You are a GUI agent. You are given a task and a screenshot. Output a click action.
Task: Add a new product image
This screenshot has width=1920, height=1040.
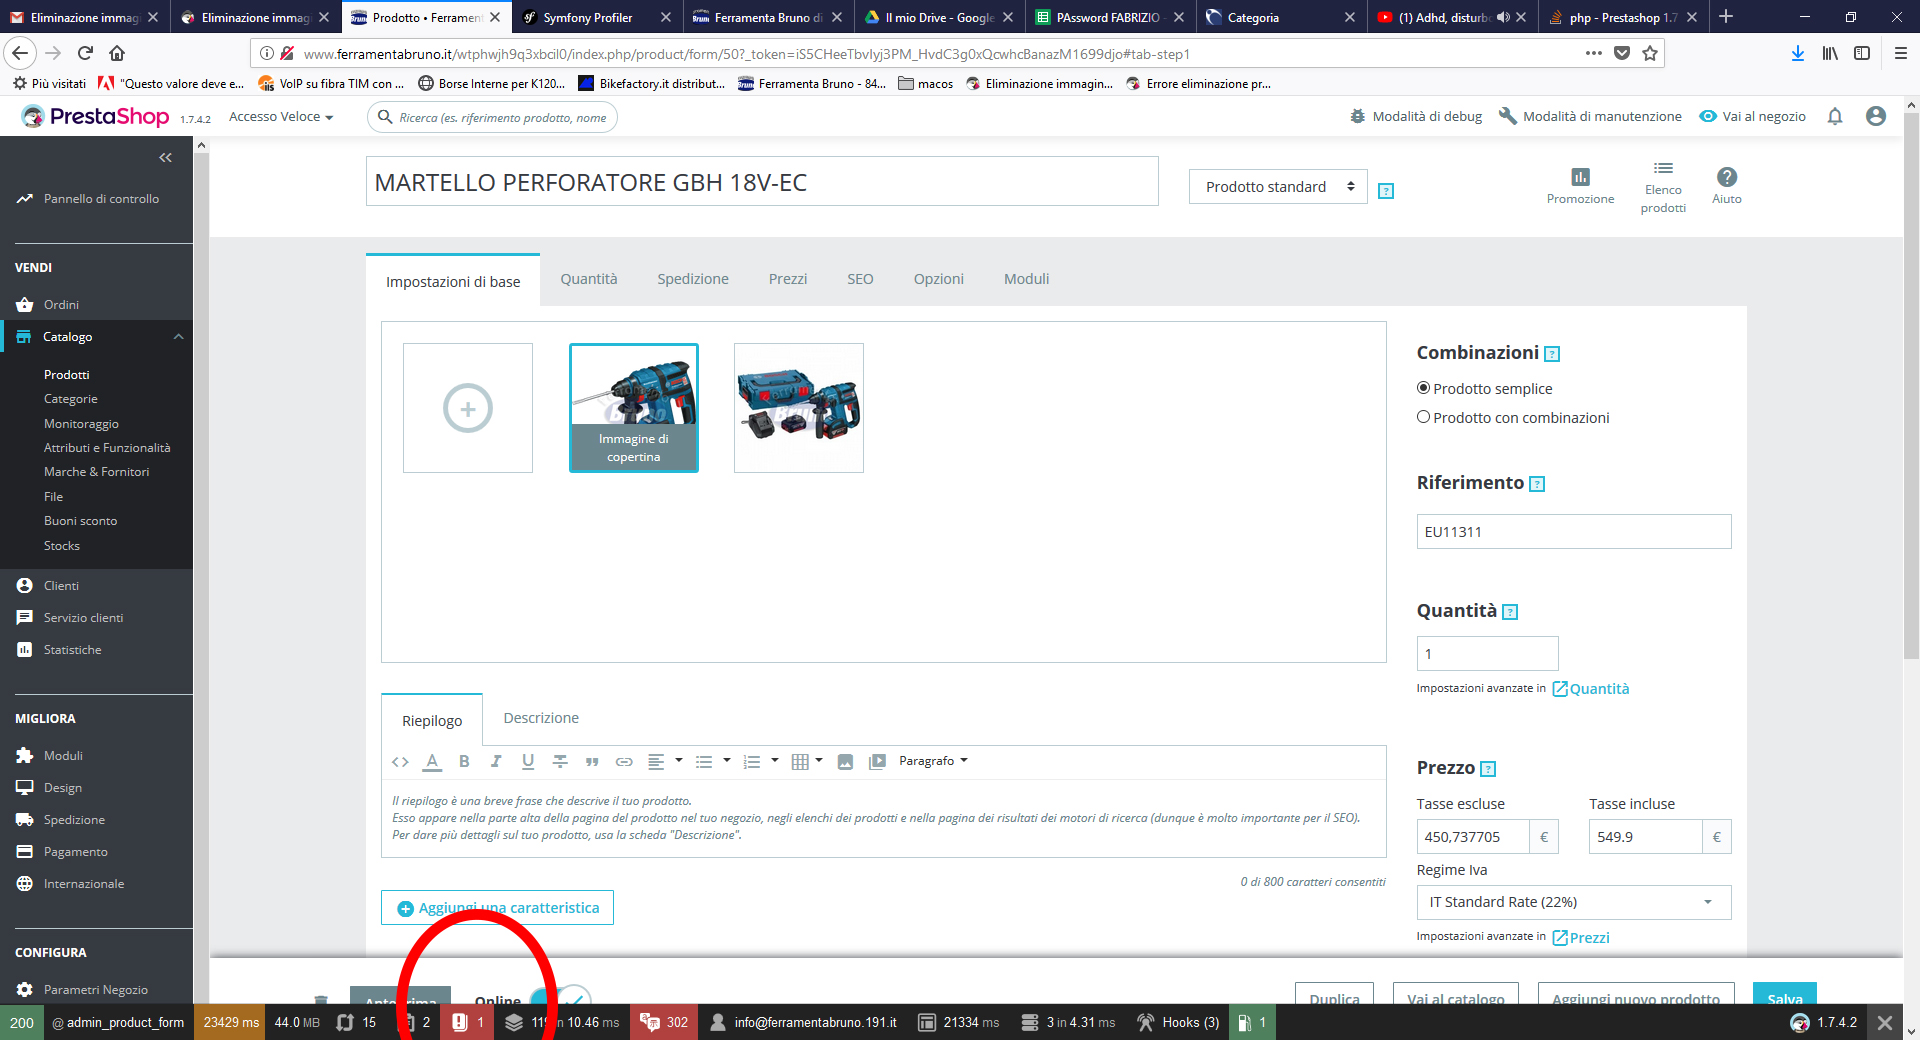tap(468, 408)
